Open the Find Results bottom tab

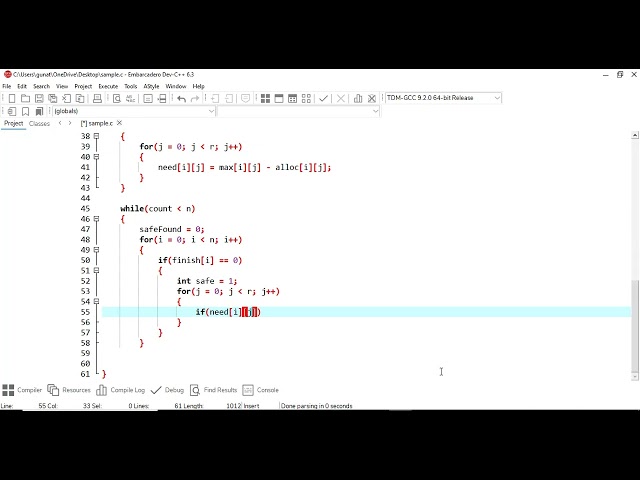(x=213, y=390)
